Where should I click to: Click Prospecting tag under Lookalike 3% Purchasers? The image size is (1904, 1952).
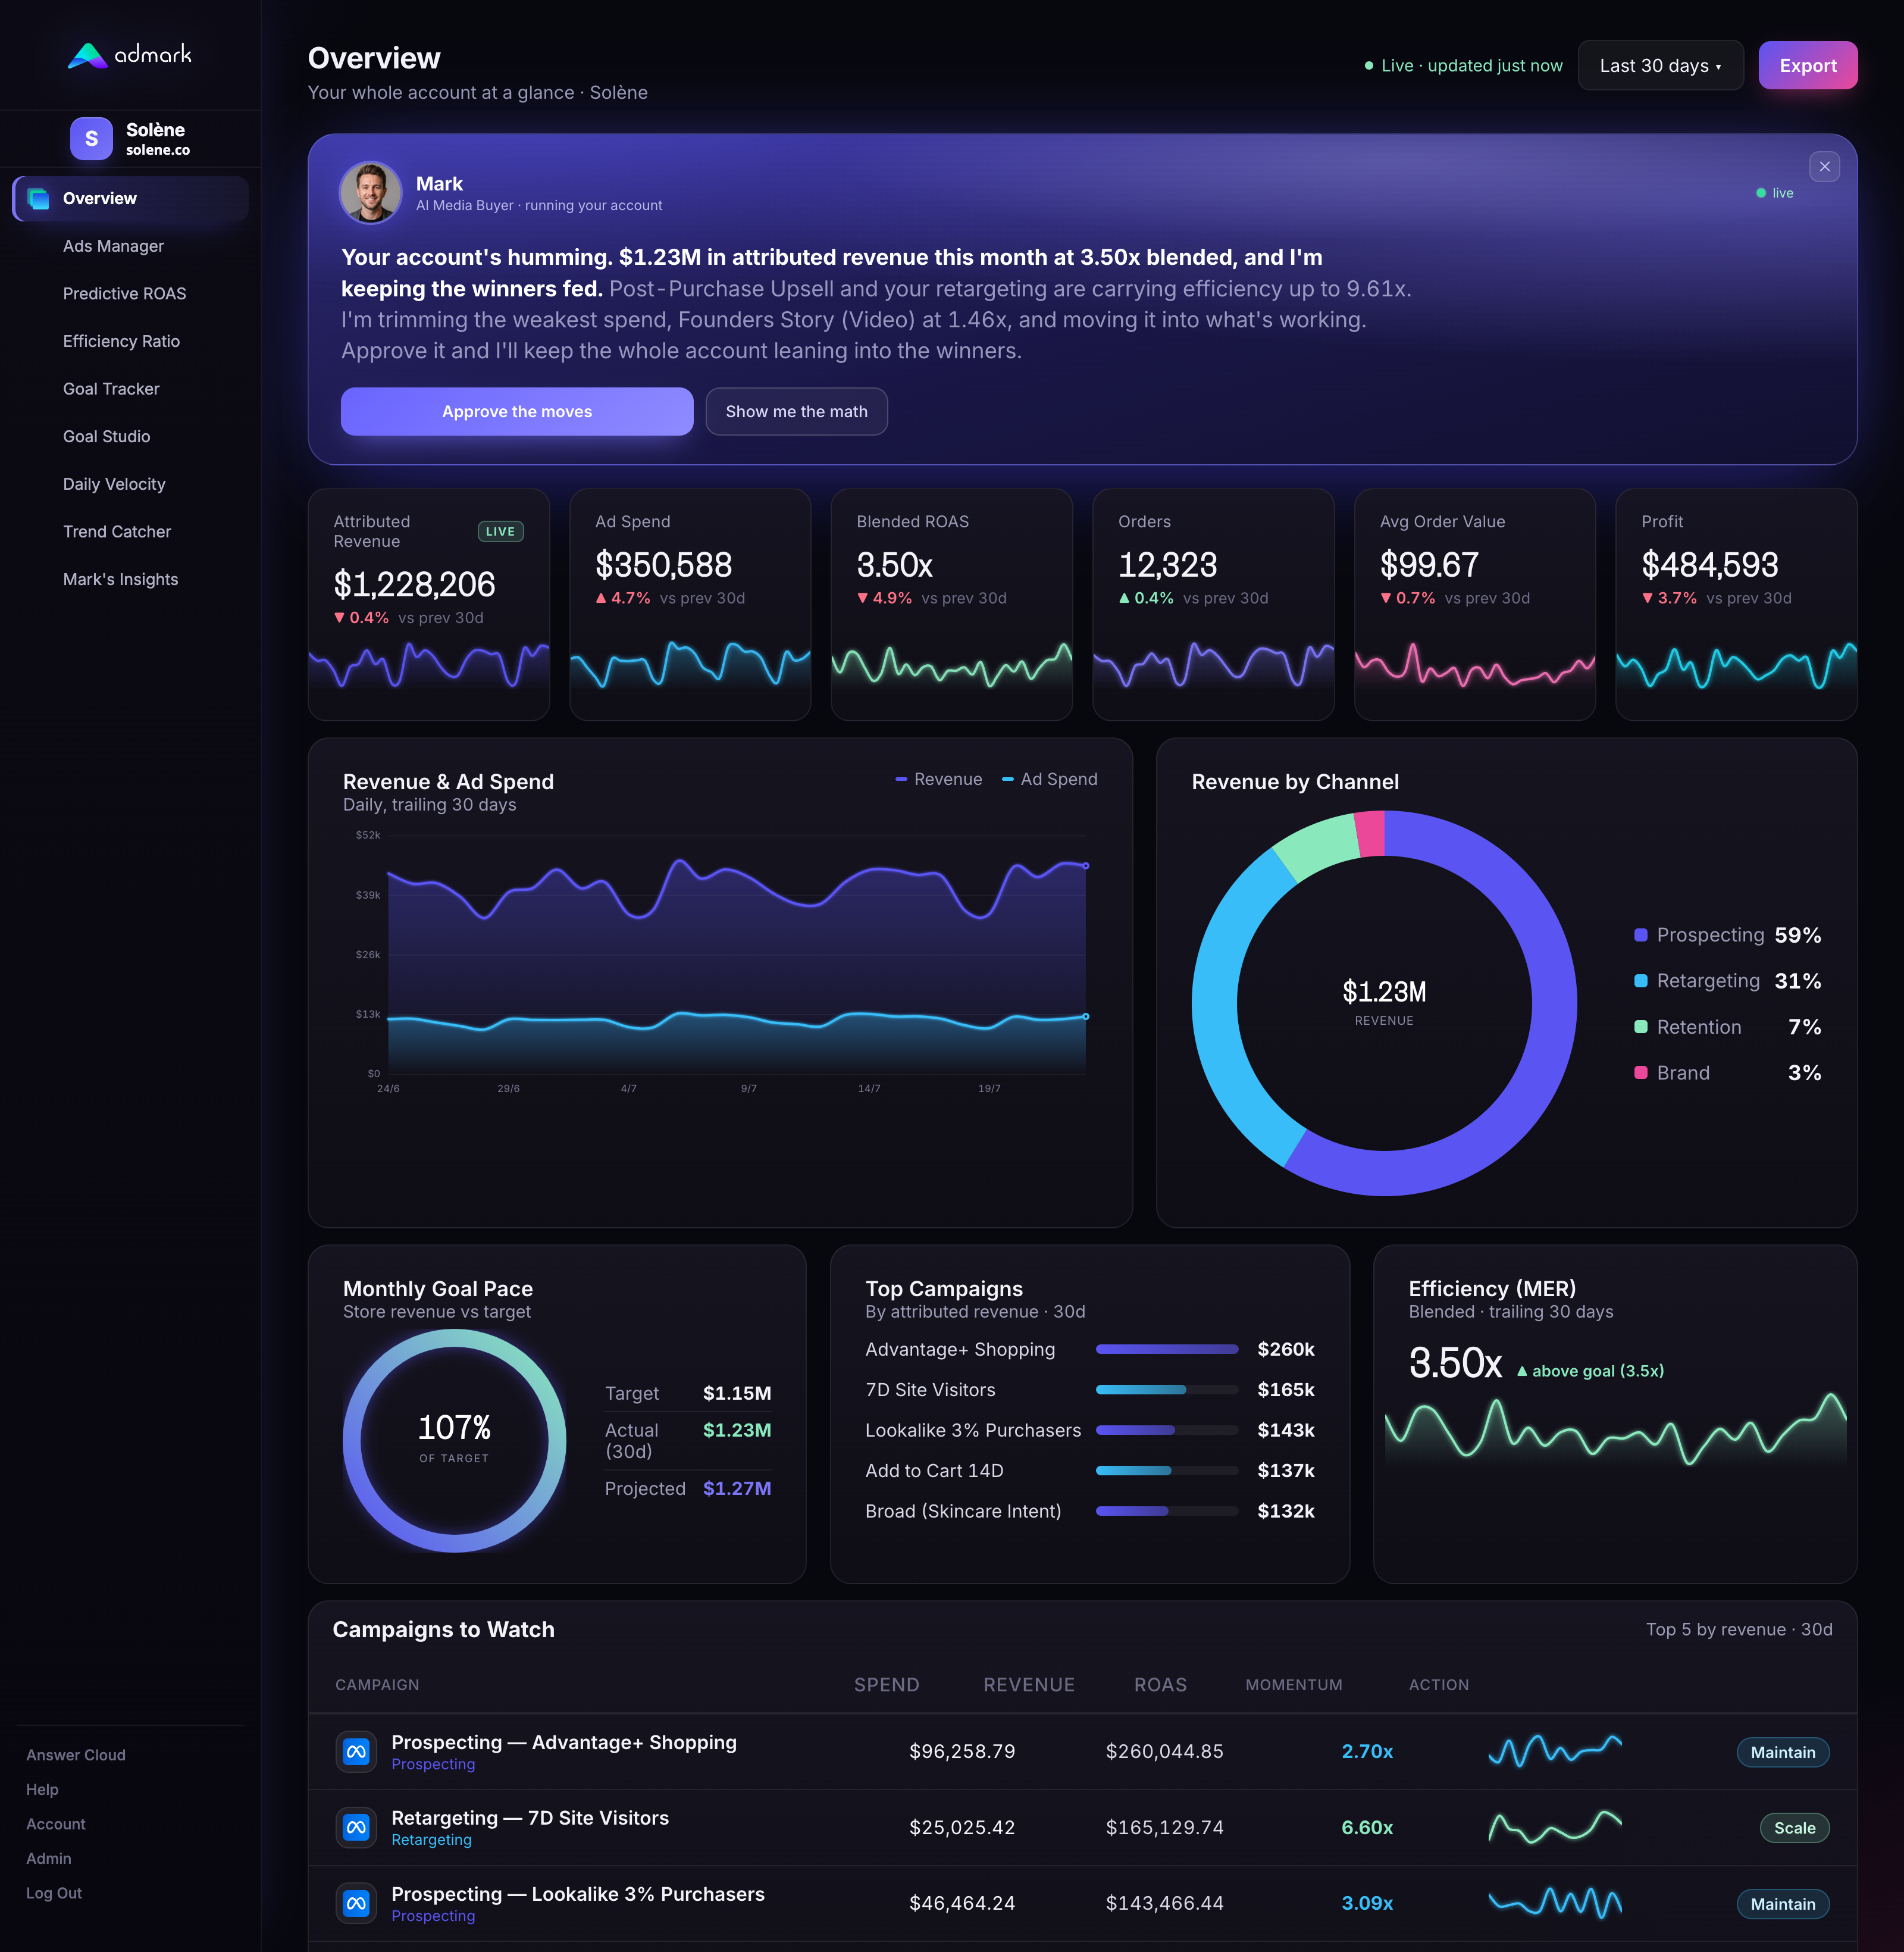point(433,1916)
